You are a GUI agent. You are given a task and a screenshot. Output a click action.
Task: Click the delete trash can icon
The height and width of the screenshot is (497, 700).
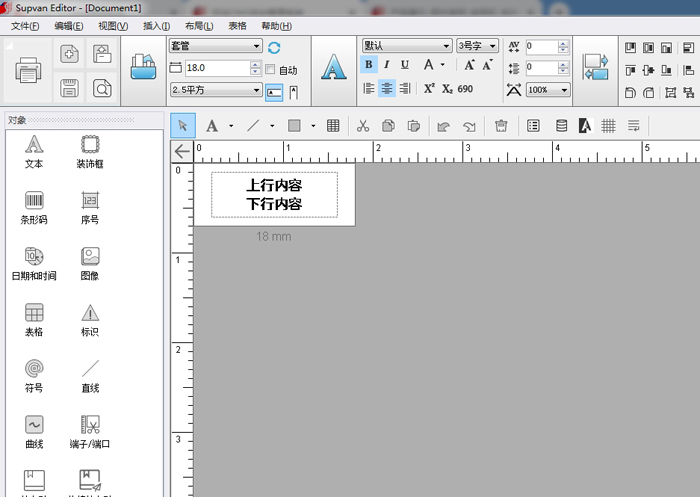(501, 126)
